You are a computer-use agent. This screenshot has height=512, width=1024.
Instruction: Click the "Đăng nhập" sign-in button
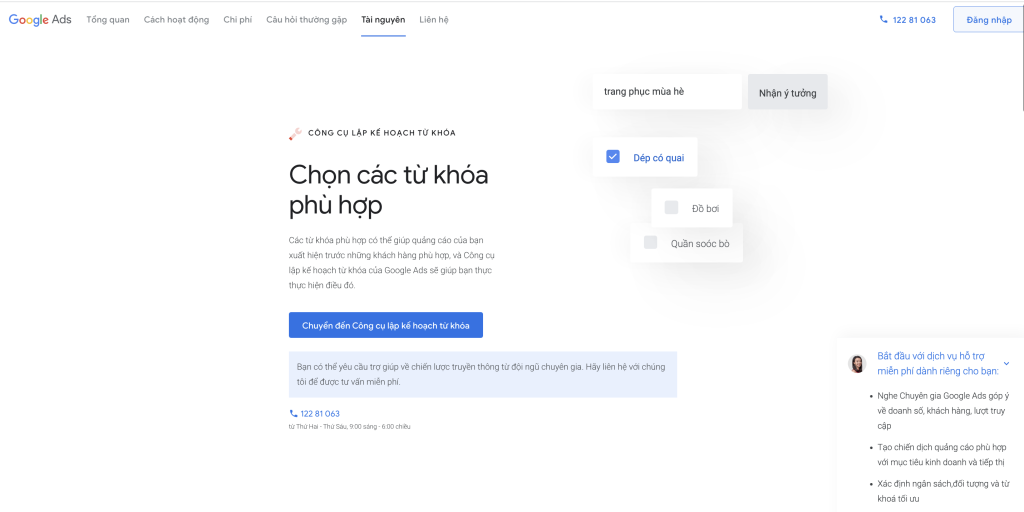[988, 20]
